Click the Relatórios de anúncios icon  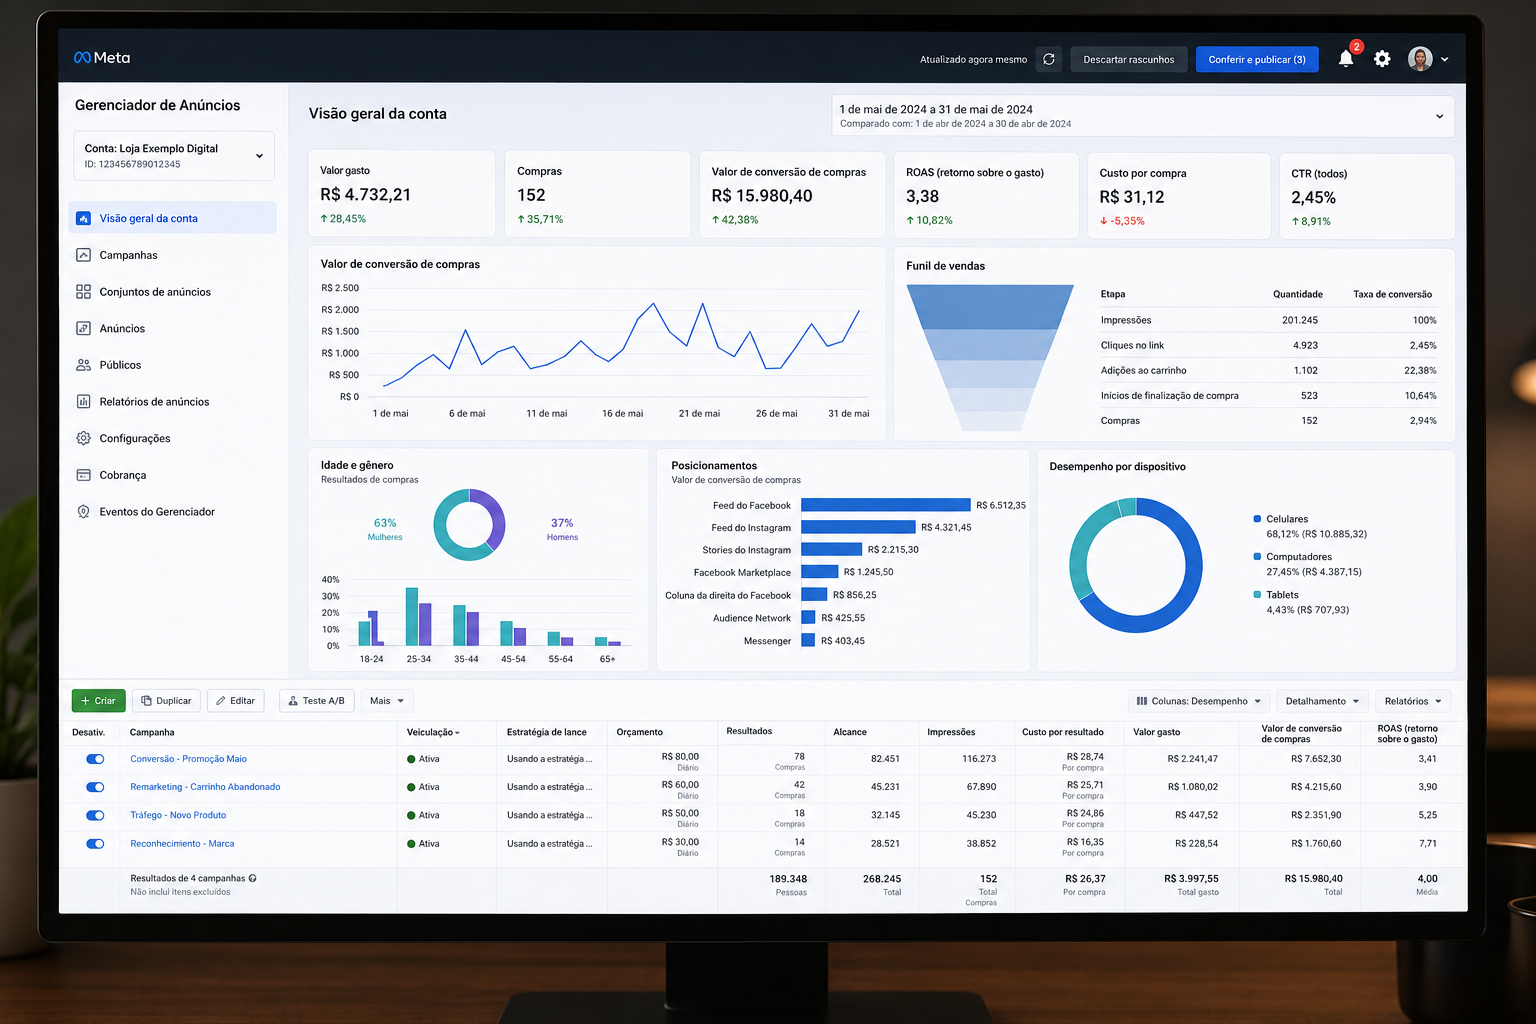84,402
